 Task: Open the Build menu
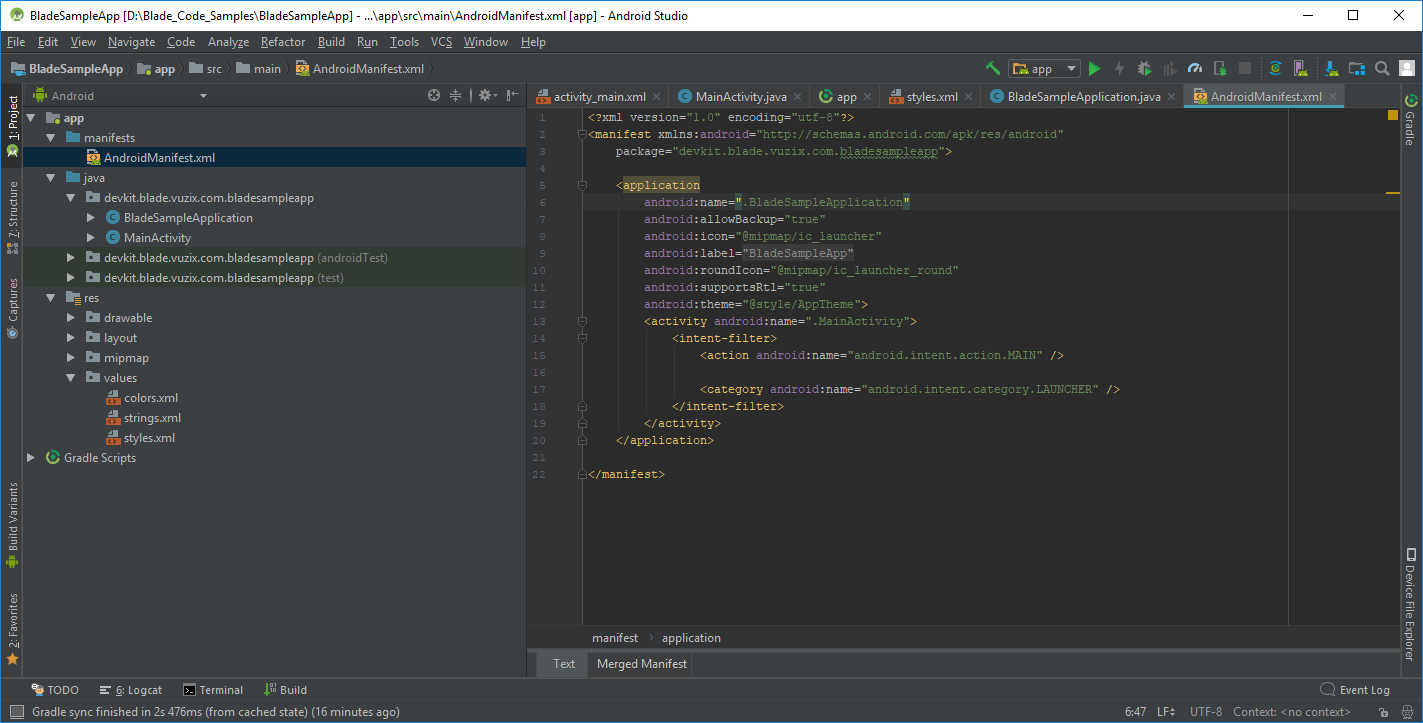pos(331,42)
